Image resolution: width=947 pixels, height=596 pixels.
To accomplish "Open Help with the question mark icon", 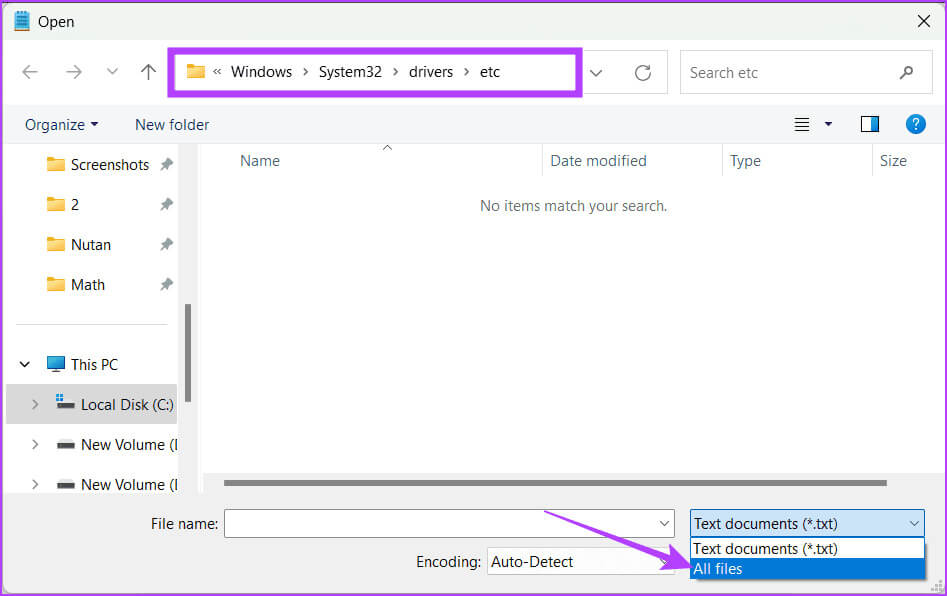I will 916,124.
